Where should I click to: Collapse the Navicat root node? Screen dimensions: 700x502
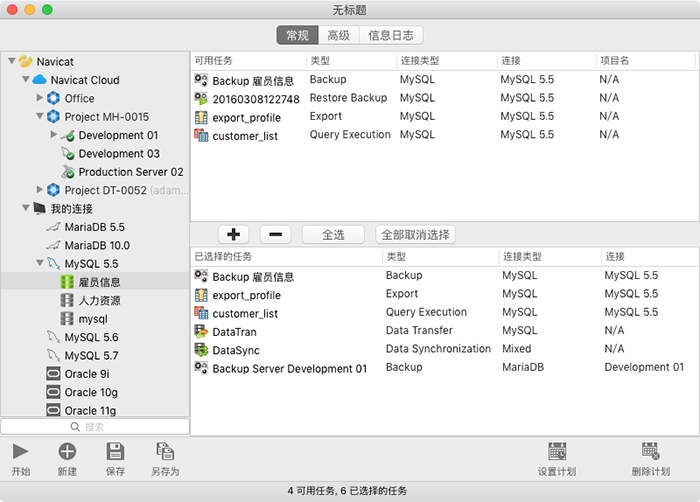point(12,61)
